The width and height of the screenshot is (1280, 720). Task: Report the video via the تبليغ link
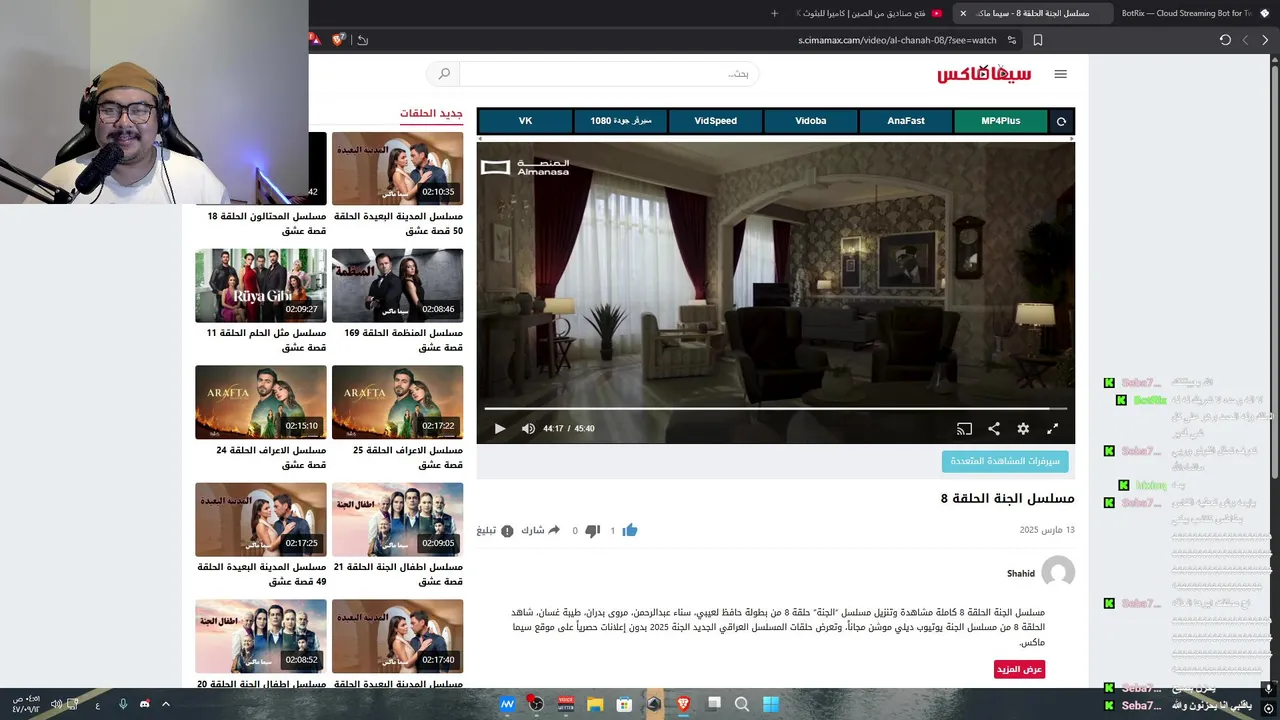tap(494, 530)
